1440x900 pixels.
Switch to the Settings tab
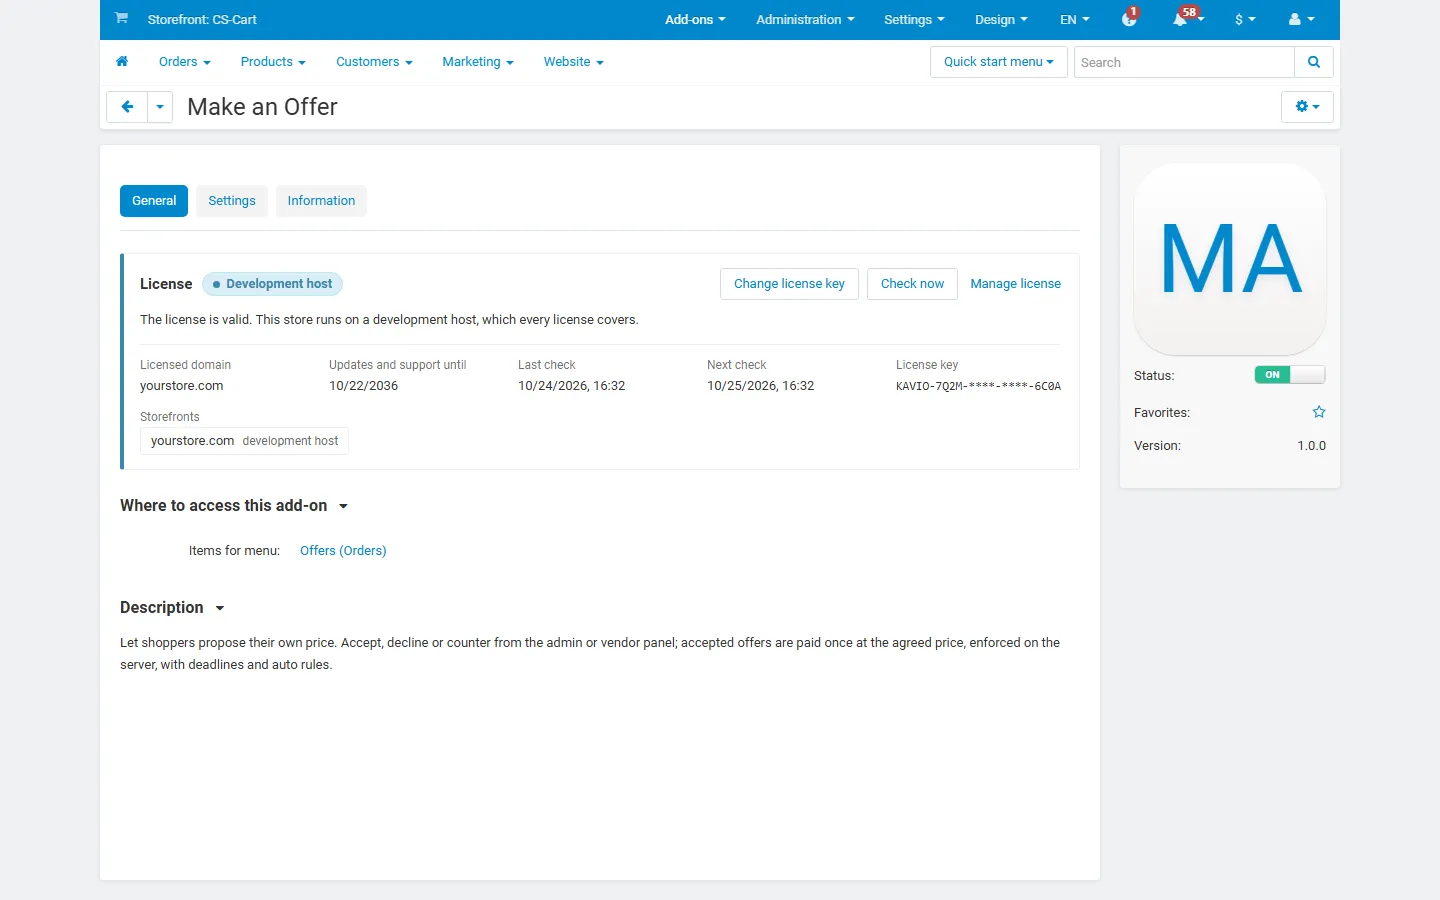pyautogui.click(x=232, y=201)
